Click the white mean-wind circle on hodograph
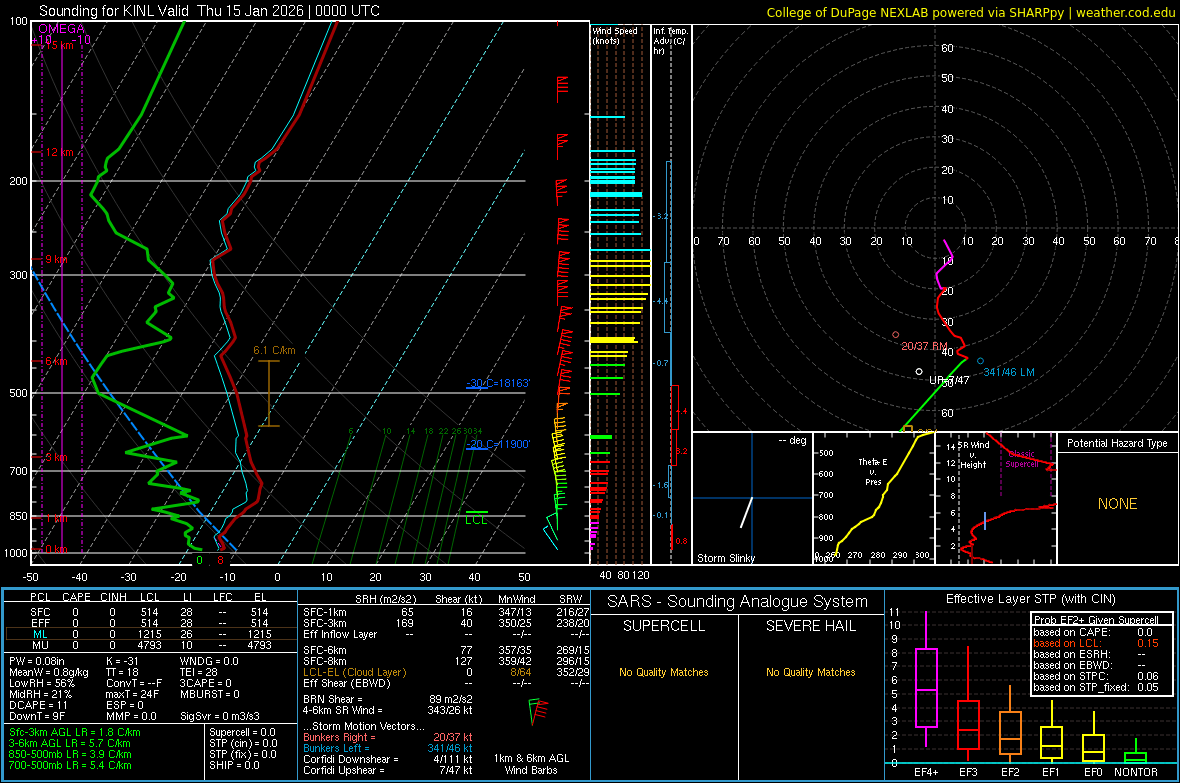 click(919, 372)
